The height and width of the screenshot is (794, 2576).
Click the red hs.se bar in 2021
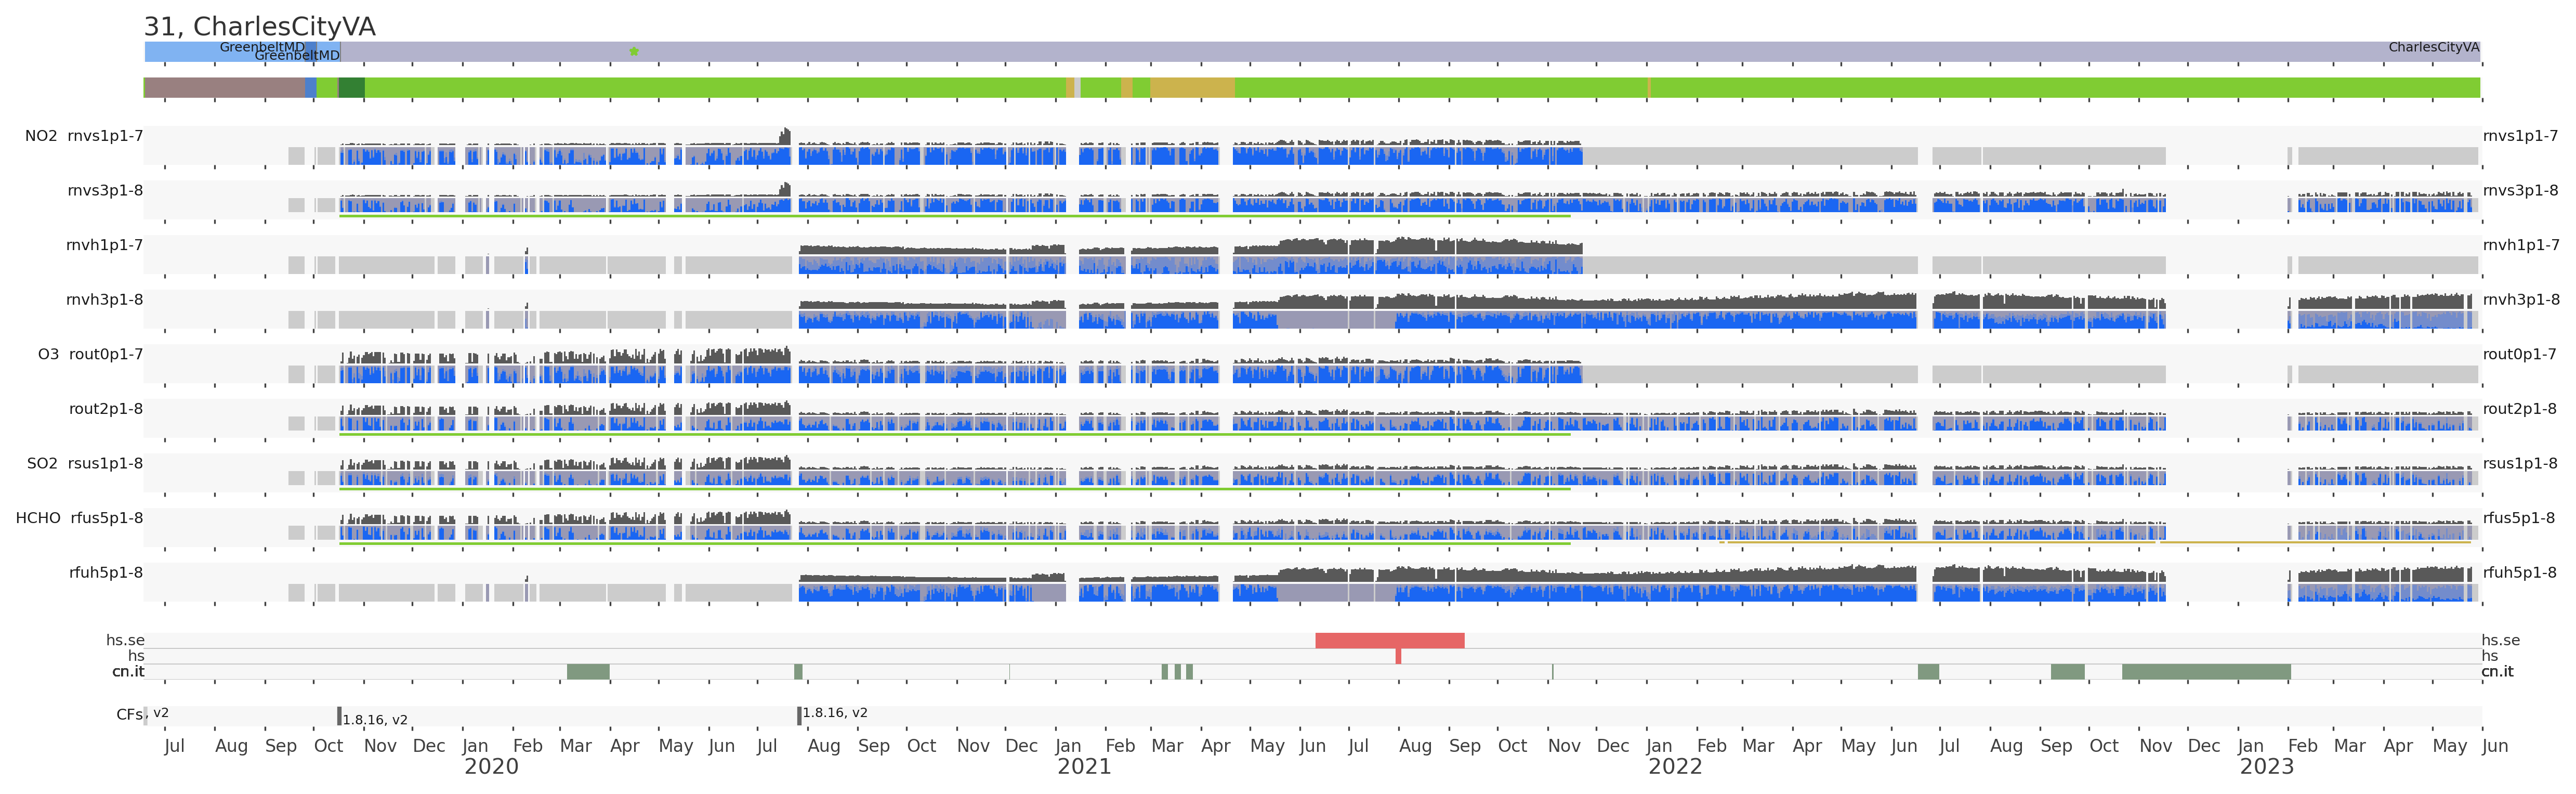(1389, 640)
